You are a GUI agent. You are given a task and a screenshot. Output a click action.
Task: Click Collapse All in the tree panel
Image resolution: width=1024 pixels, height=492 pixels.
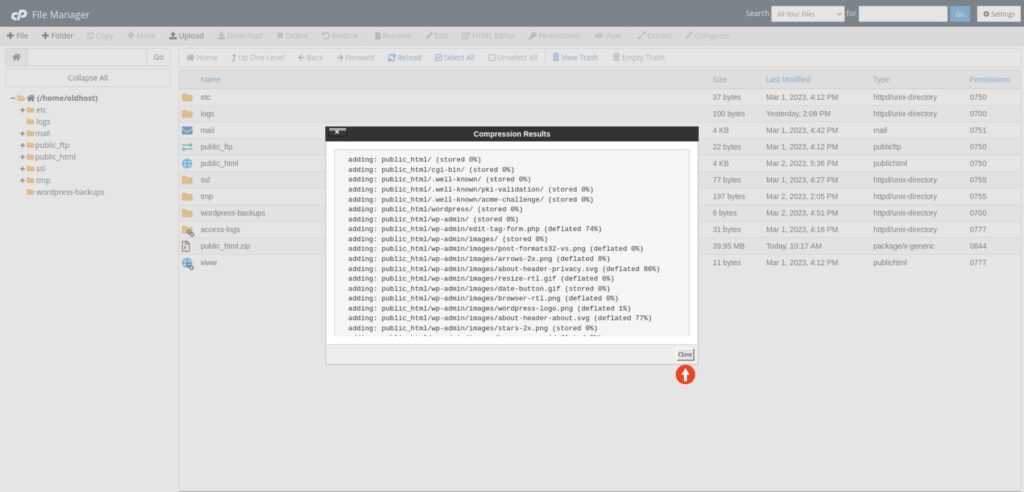(88, 78)
